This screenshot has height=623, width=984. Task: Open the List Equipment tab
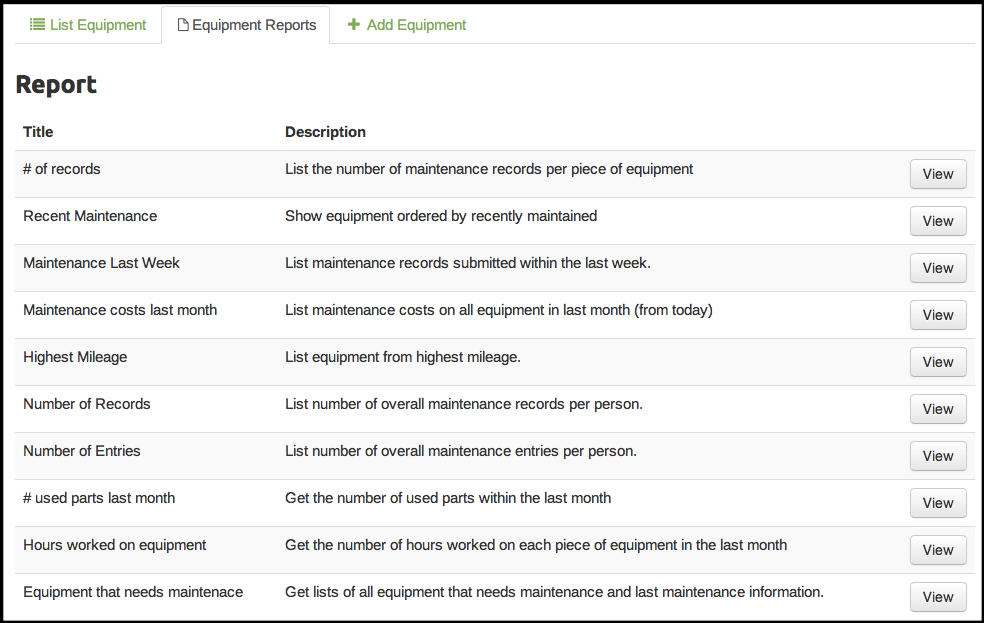pos(88,25)
